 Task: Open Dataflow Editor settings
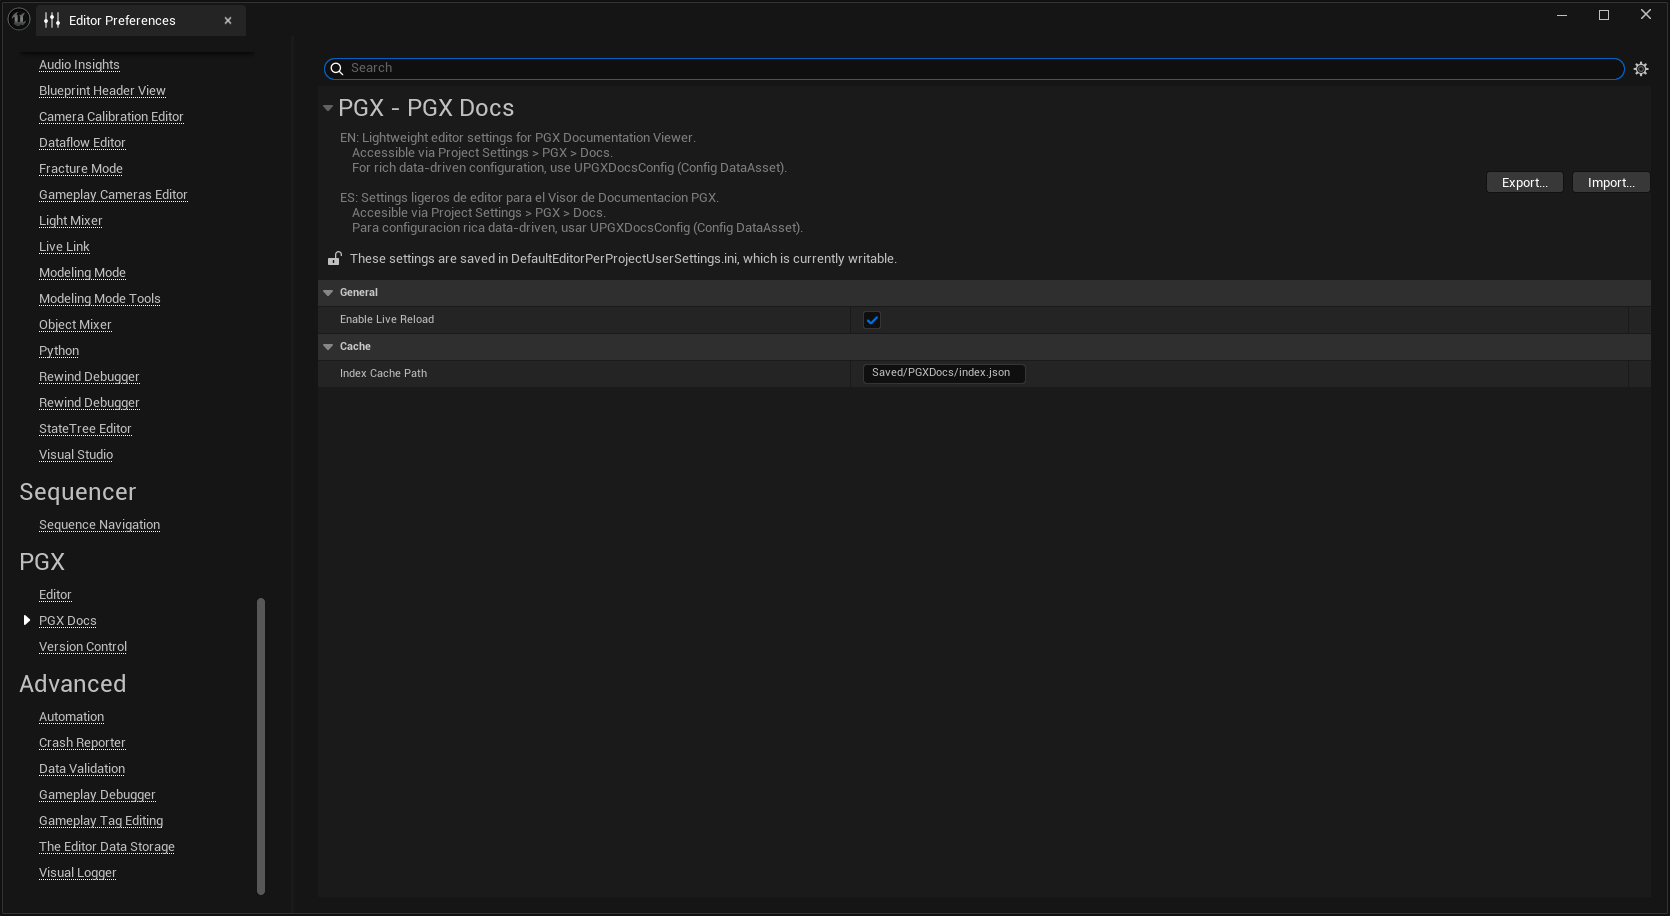(82, 143)
